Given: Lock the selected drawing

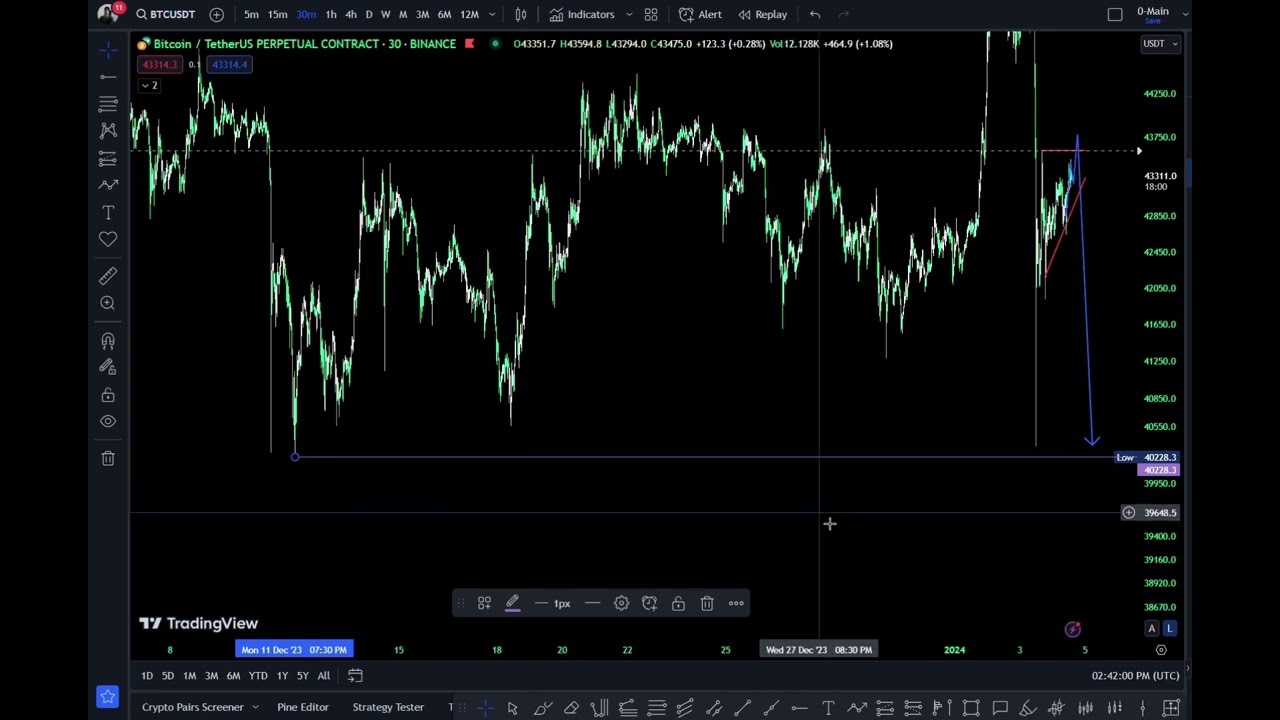Looking at the screenshot, I should pyautogui.click(x=678, y=603).
